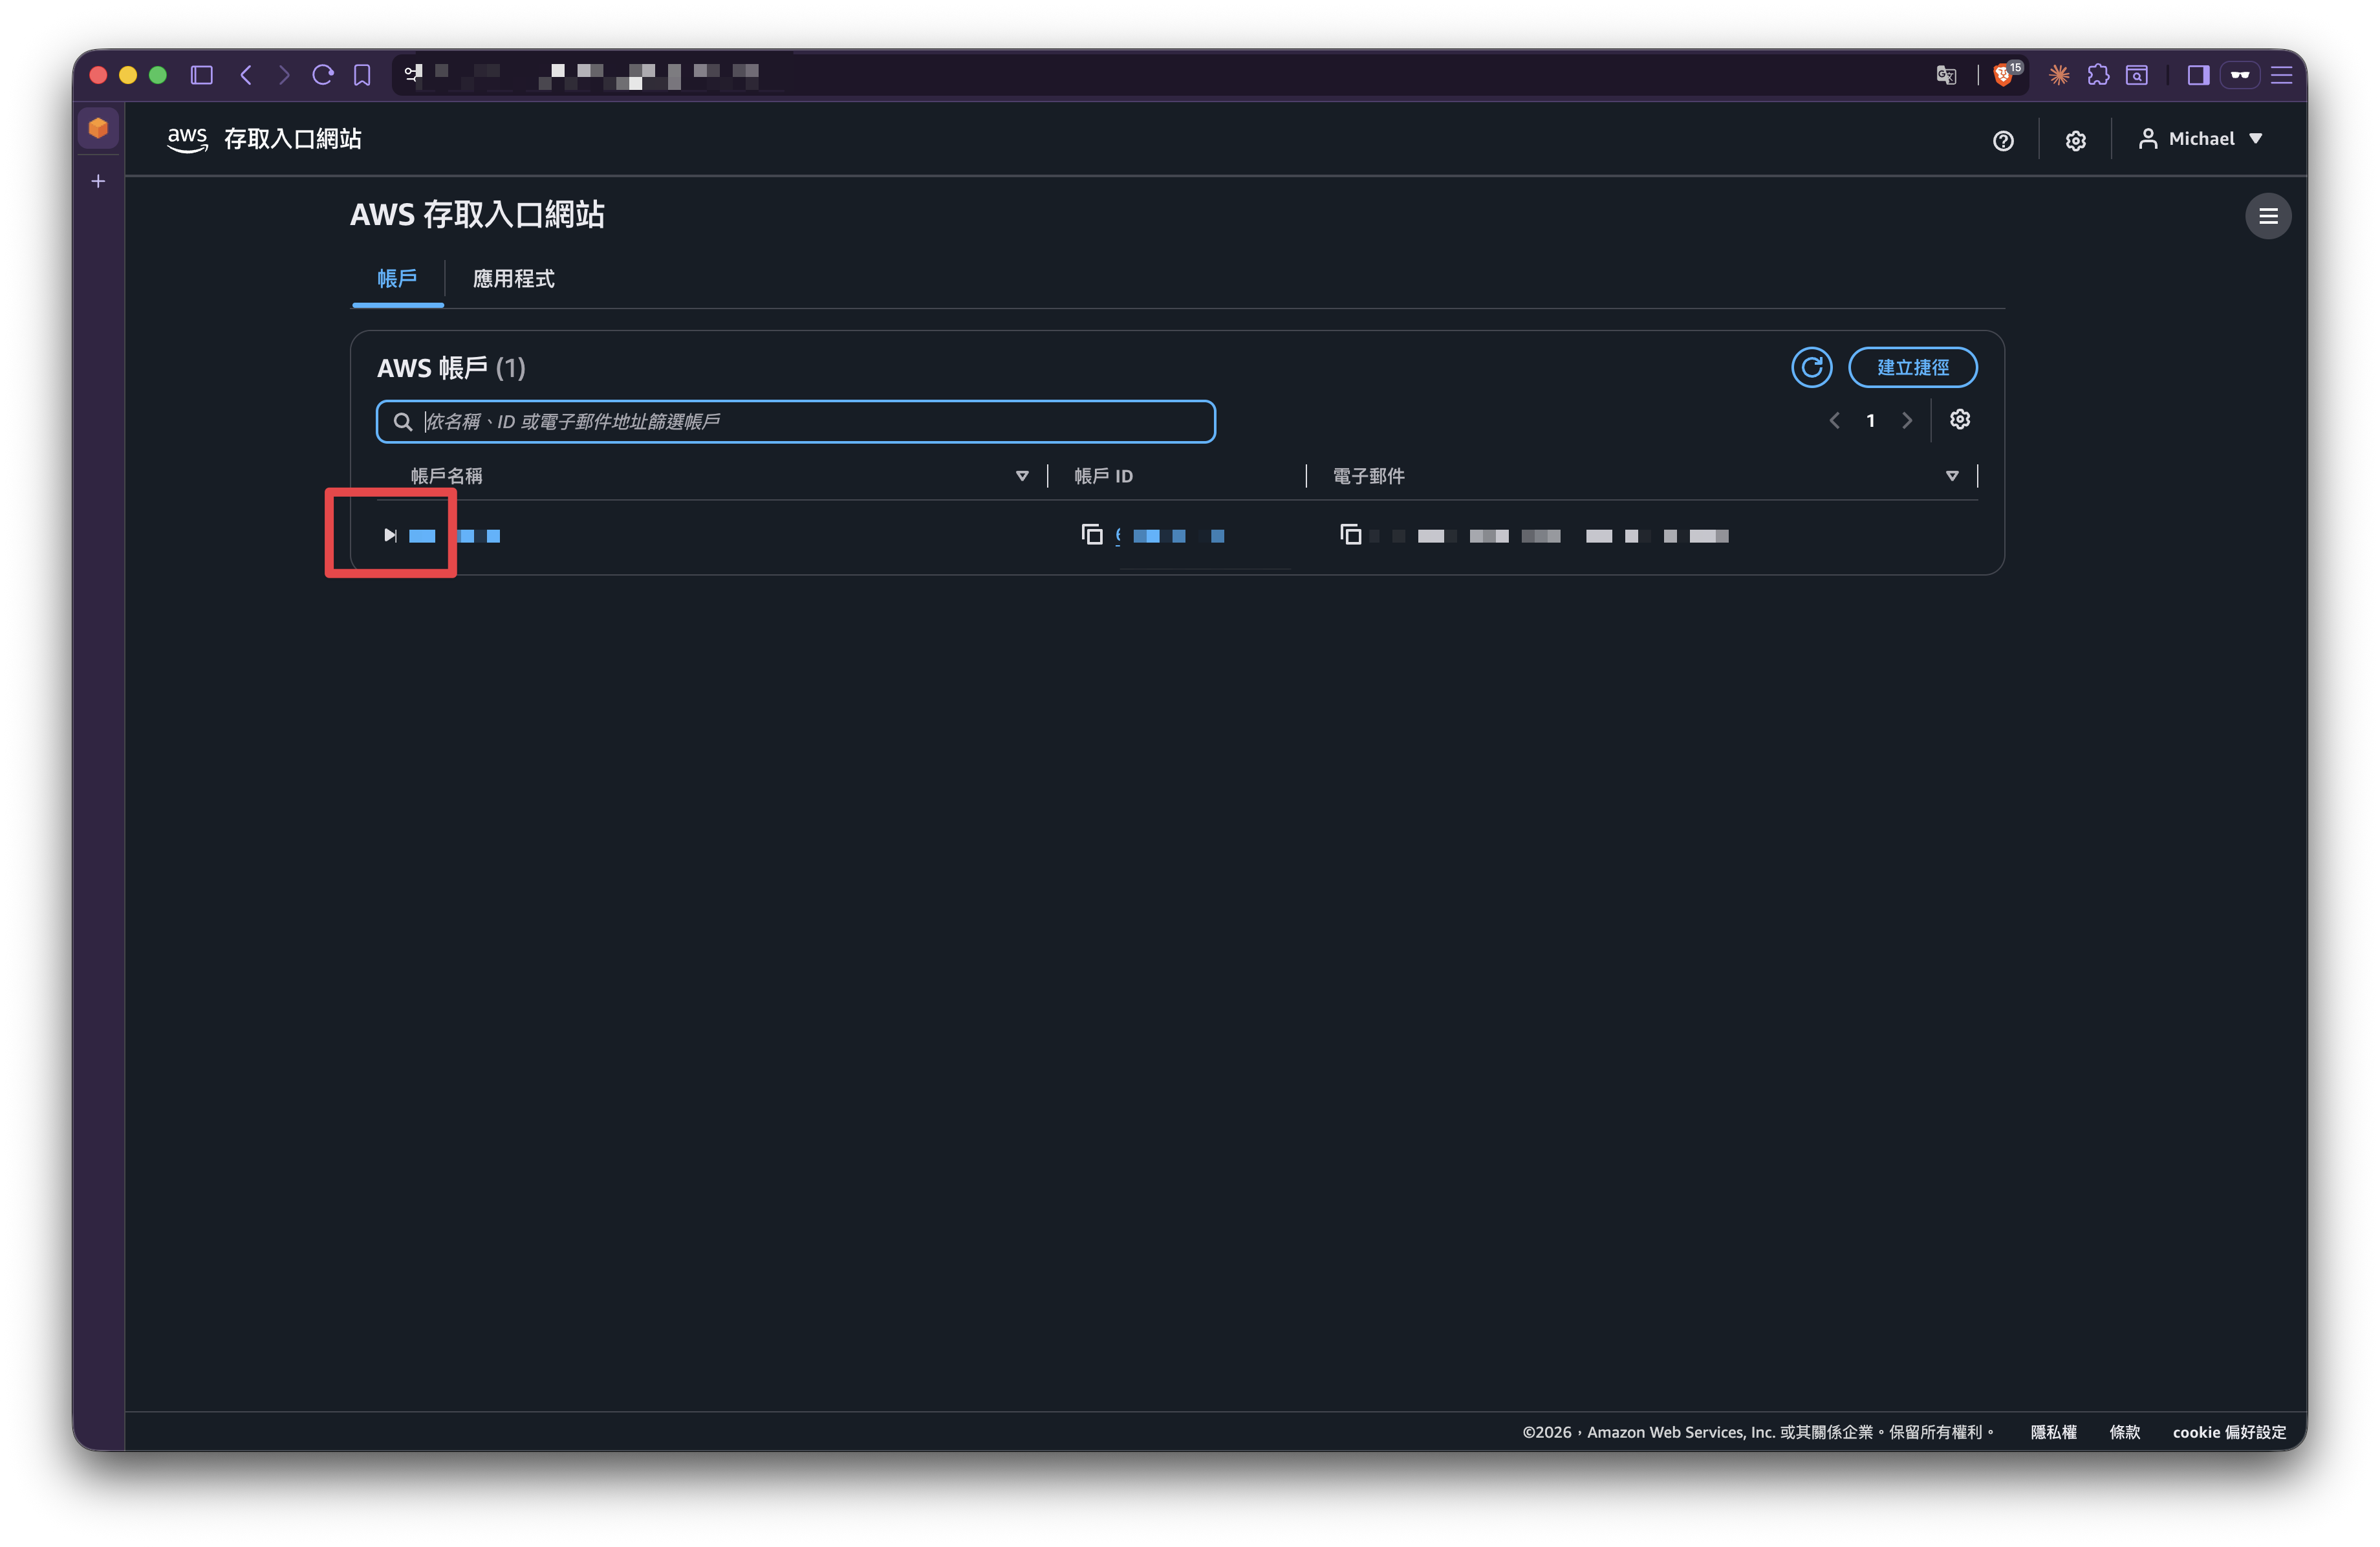Screen dimensions: 2380x1547
Task: Reload the current page
Action: click(323, 75)
